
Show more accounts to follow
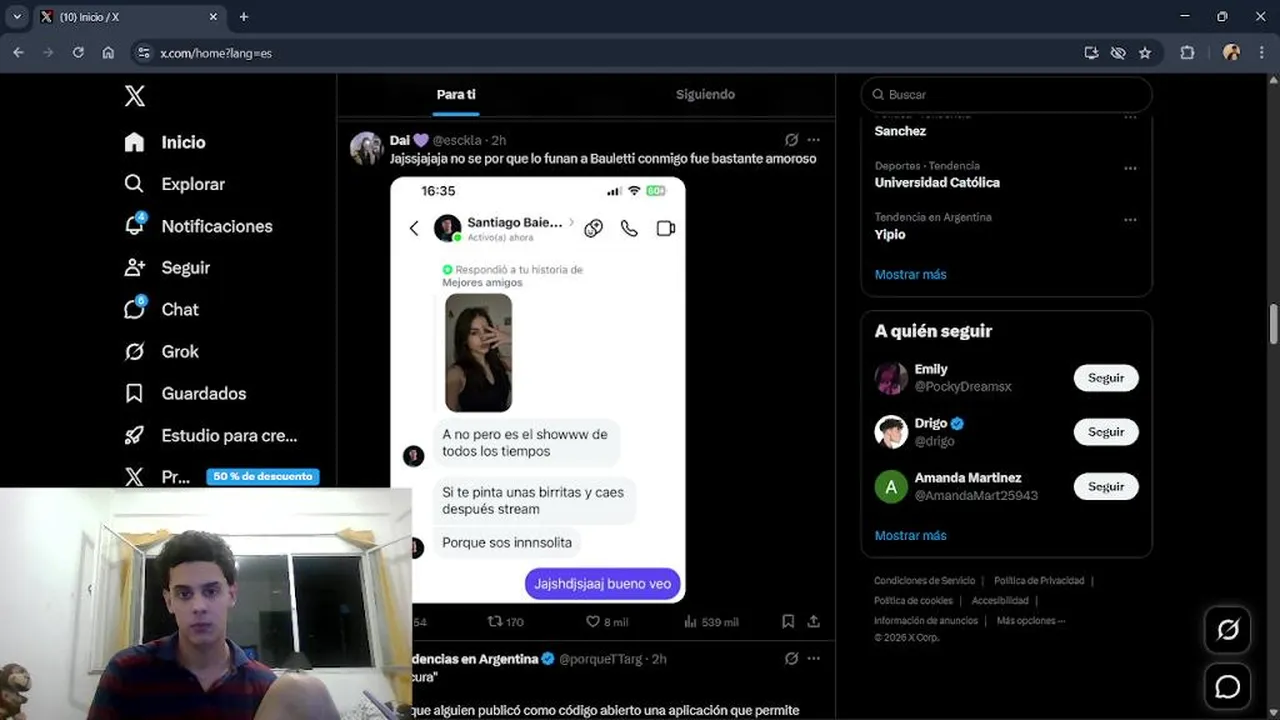point(910,535)
